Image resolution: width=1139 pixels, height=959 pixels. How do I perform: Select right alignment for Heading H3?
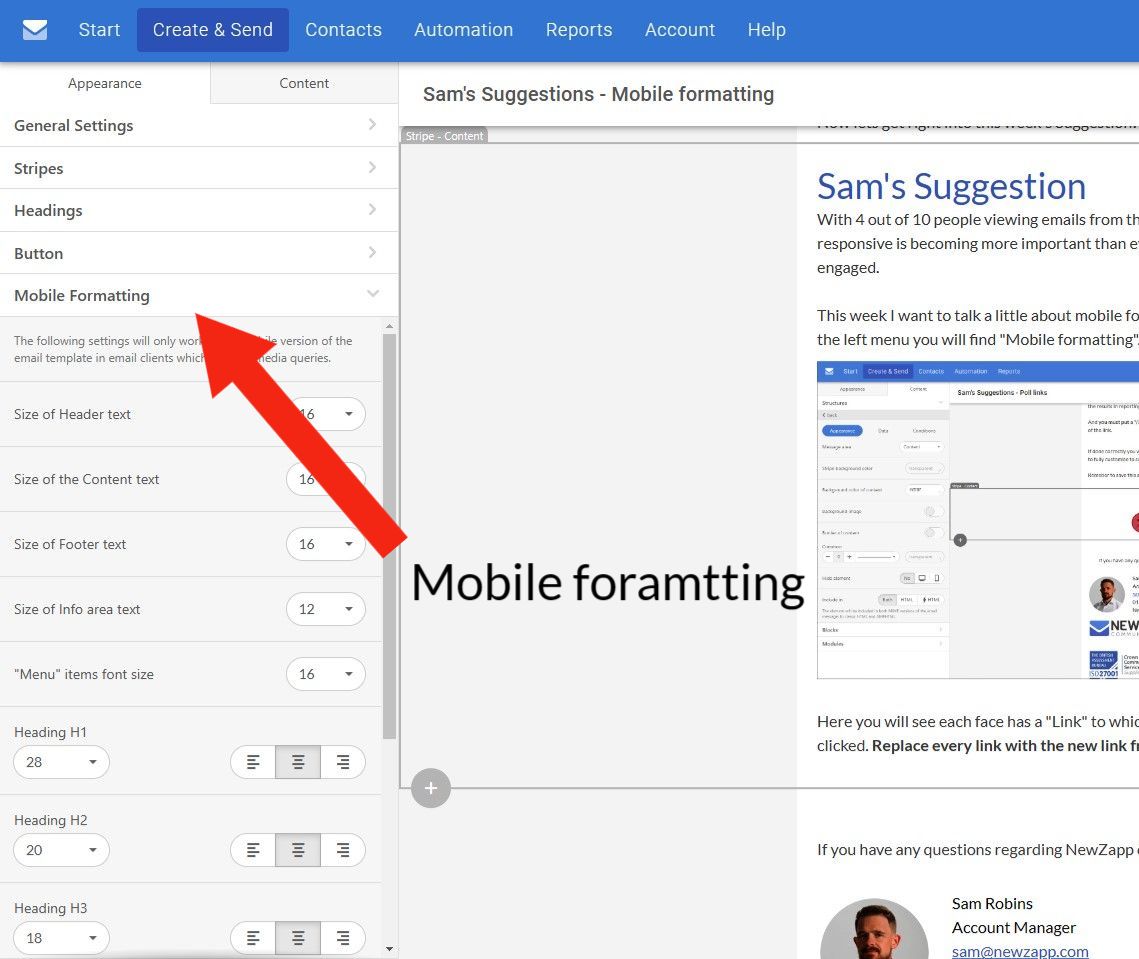pos(343,938)
